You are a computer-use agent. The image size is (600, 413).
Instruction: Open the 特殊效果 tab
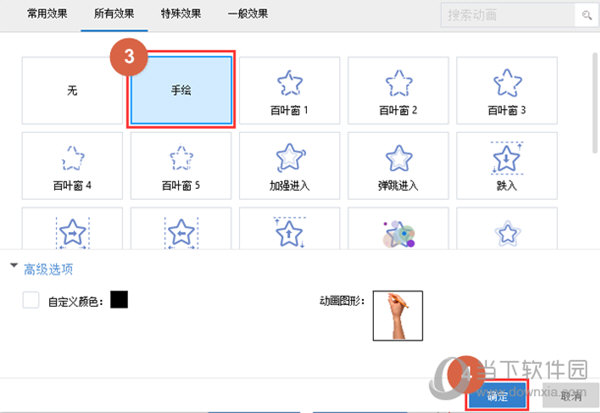[x=181, y=14]
